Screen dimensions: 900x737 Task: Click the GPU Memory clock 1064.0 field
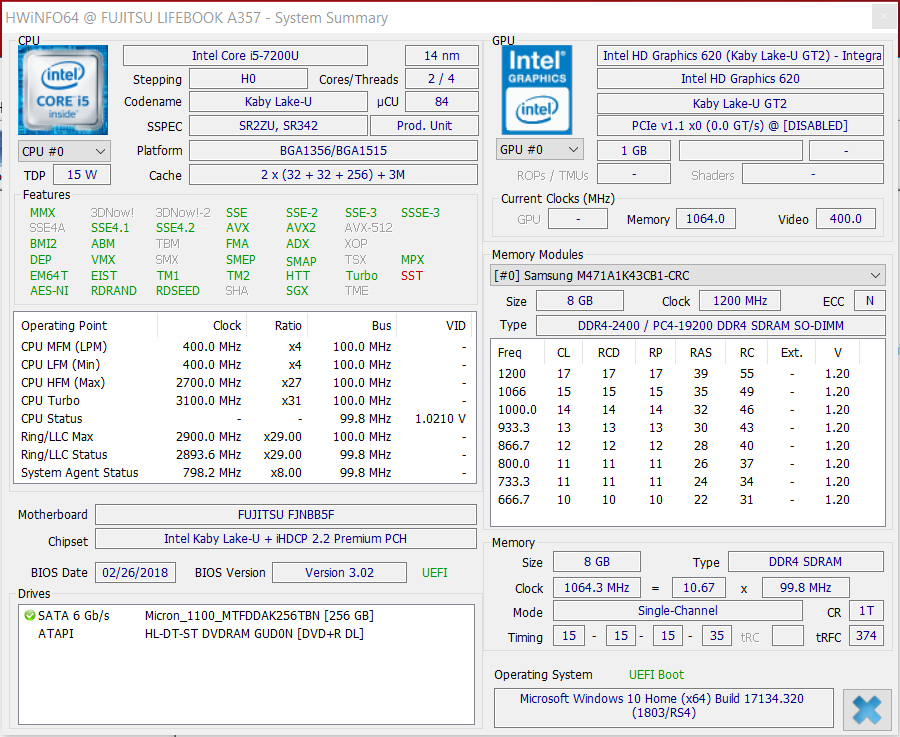[705, 219]
